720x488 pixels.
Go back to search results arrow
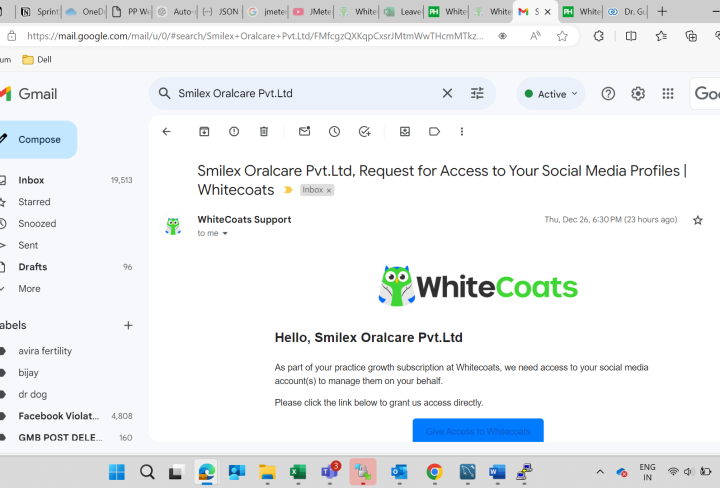tap(166, 132)
